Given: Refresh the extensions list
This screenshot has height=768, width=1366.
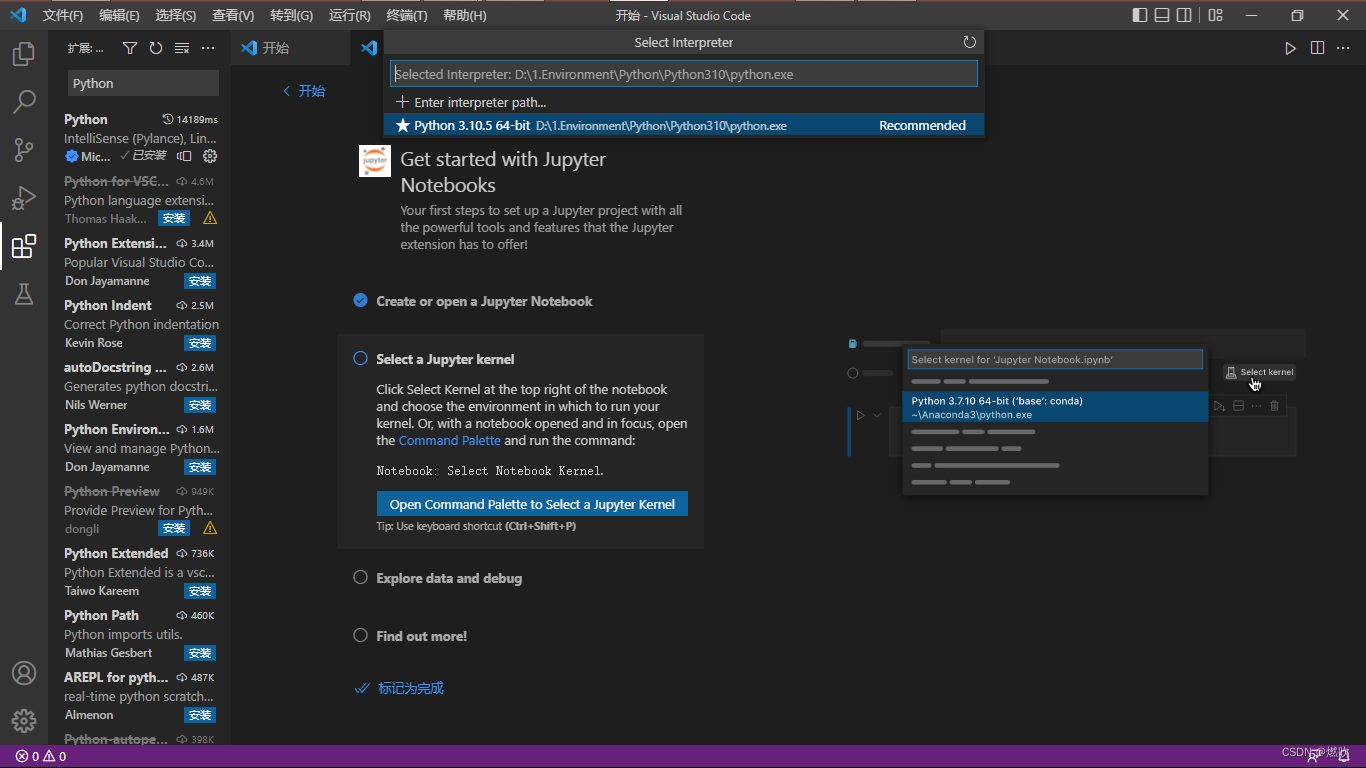Looking at the screenshot, I should [156, 47].
